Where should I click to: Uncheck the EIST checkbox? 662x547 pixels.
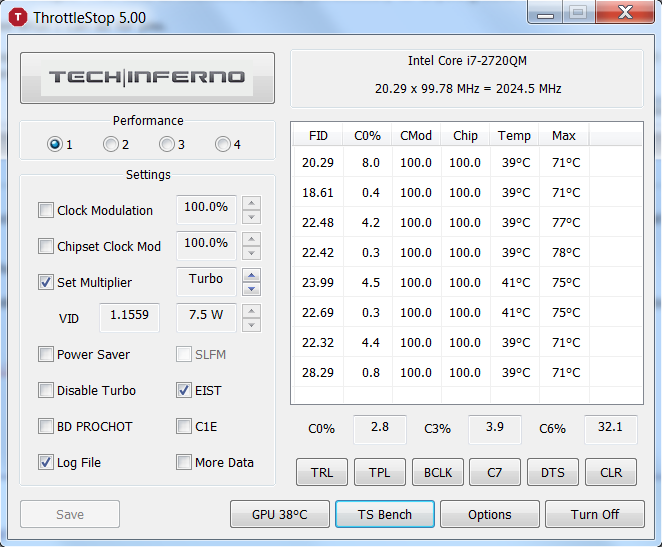click(184, 390)
